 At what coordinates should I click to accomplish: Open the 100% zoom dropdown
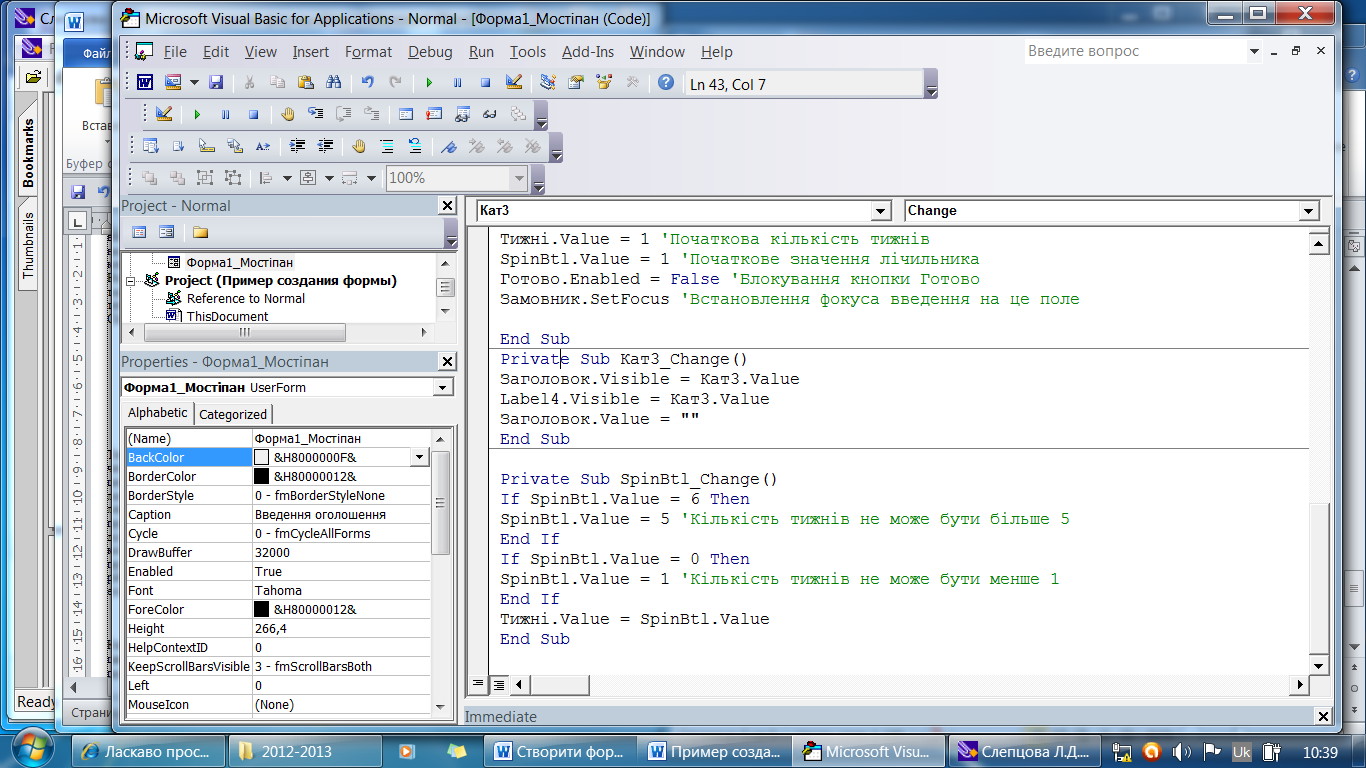[x=518, y=178]
